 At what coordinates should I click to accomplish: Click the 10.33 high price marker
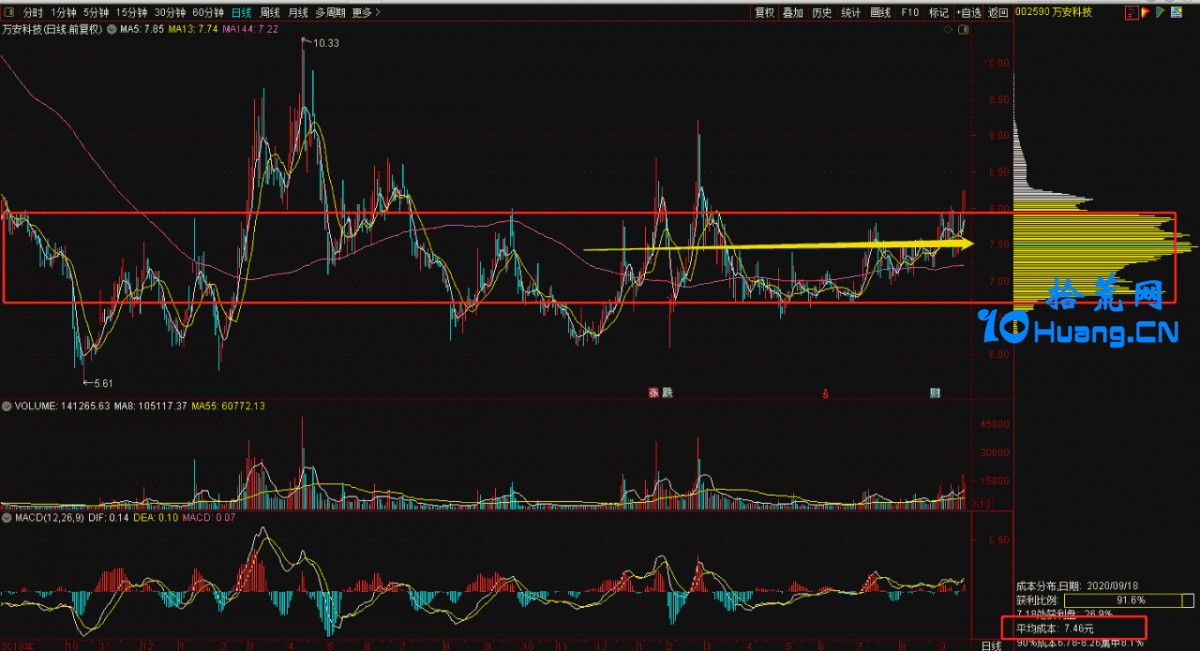click(321, 43)
